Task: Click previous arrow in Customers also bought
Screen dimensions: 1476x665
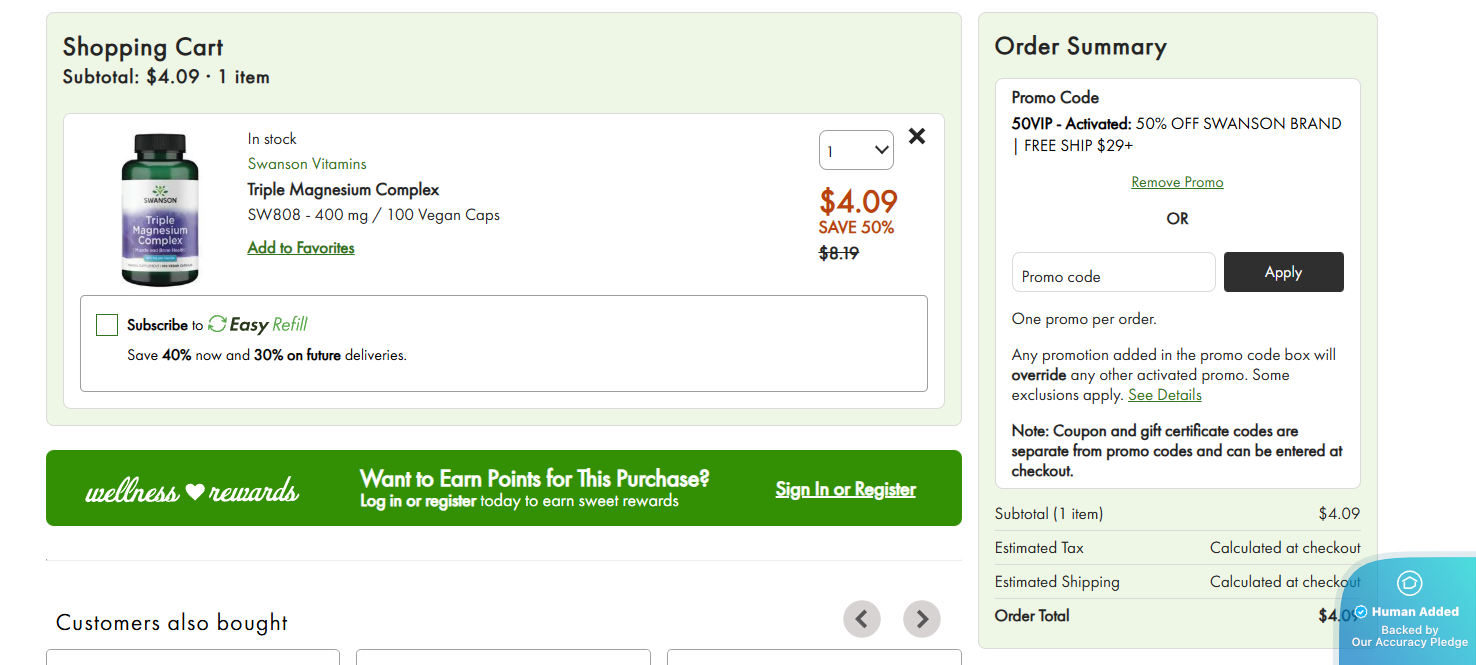Action: pos(861,619)
